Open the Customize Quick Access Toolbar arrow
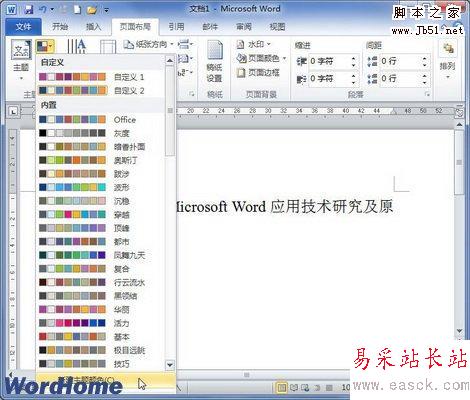This screenshot has width=470, height=400. pyautogui.click(x=106, y=10)
